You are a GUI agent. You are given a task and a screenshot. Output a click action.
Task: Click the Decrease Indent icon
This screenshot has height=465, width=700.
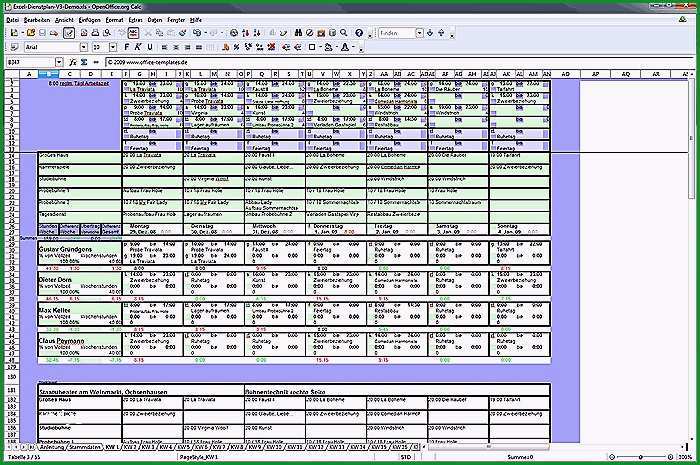[x=287, y=47]
